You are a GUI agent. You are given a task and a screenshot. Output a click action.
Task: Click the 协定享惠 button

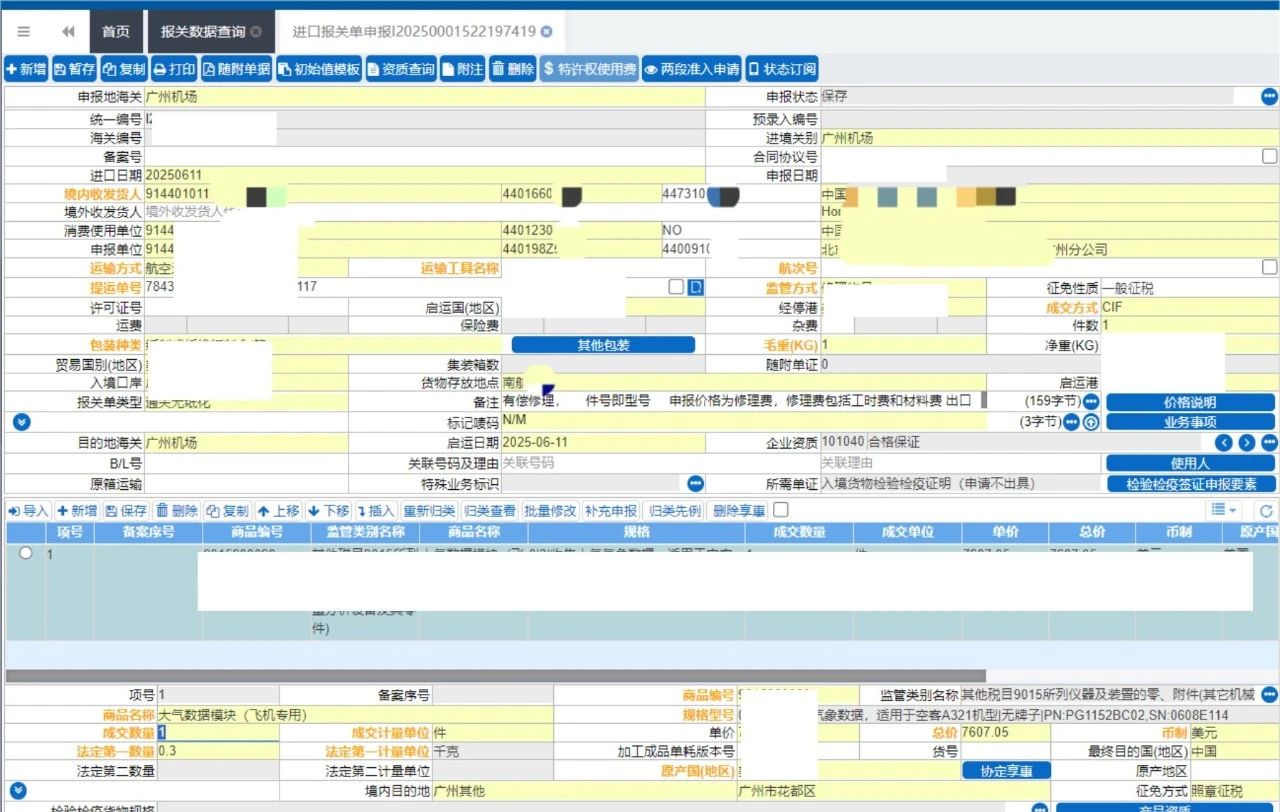coord(1006,770)
